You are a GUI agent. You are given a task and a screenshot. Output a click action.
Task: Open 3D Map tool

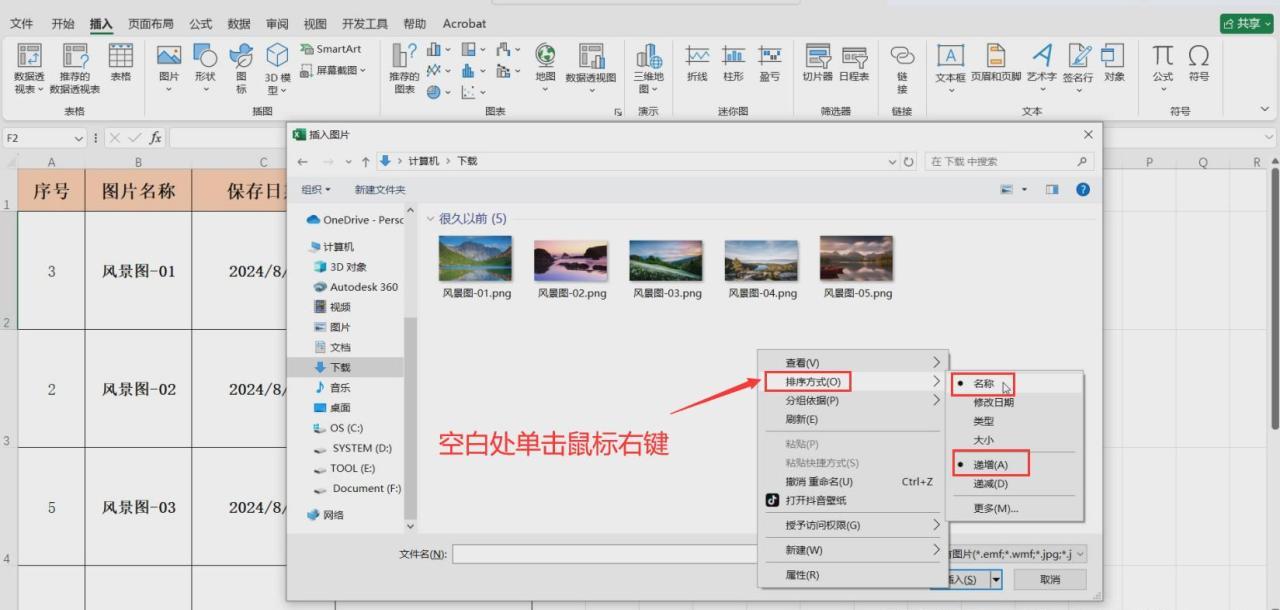point(648,69)
